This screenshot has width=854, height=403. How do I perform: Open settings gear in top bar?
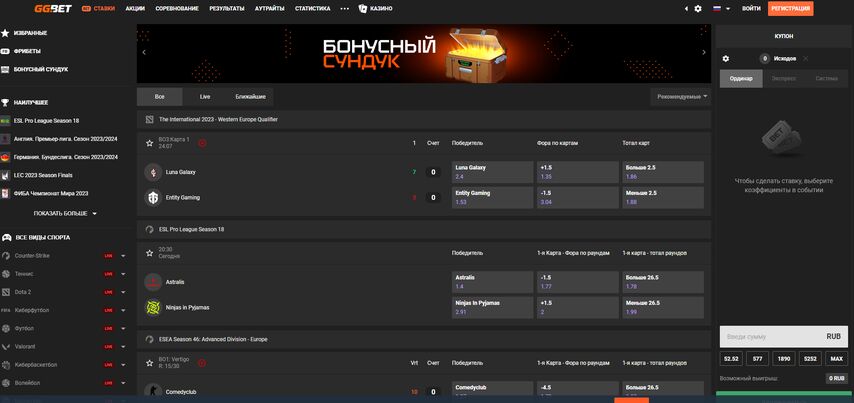click(x=698, y=9)
